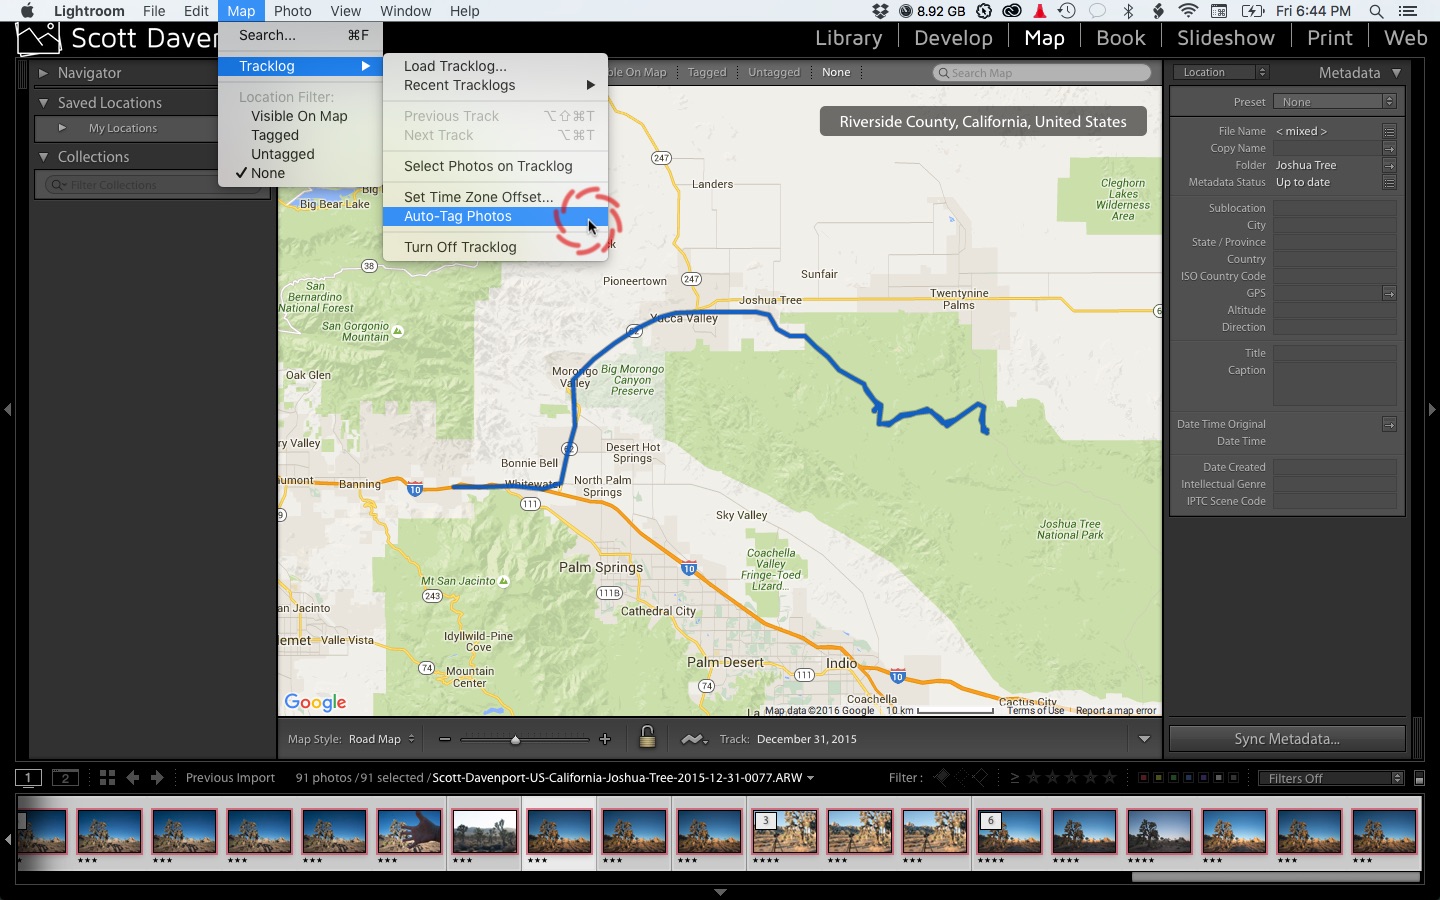
Task: Open grid view icon in filmstrip bar
Action: coord(107,777)
